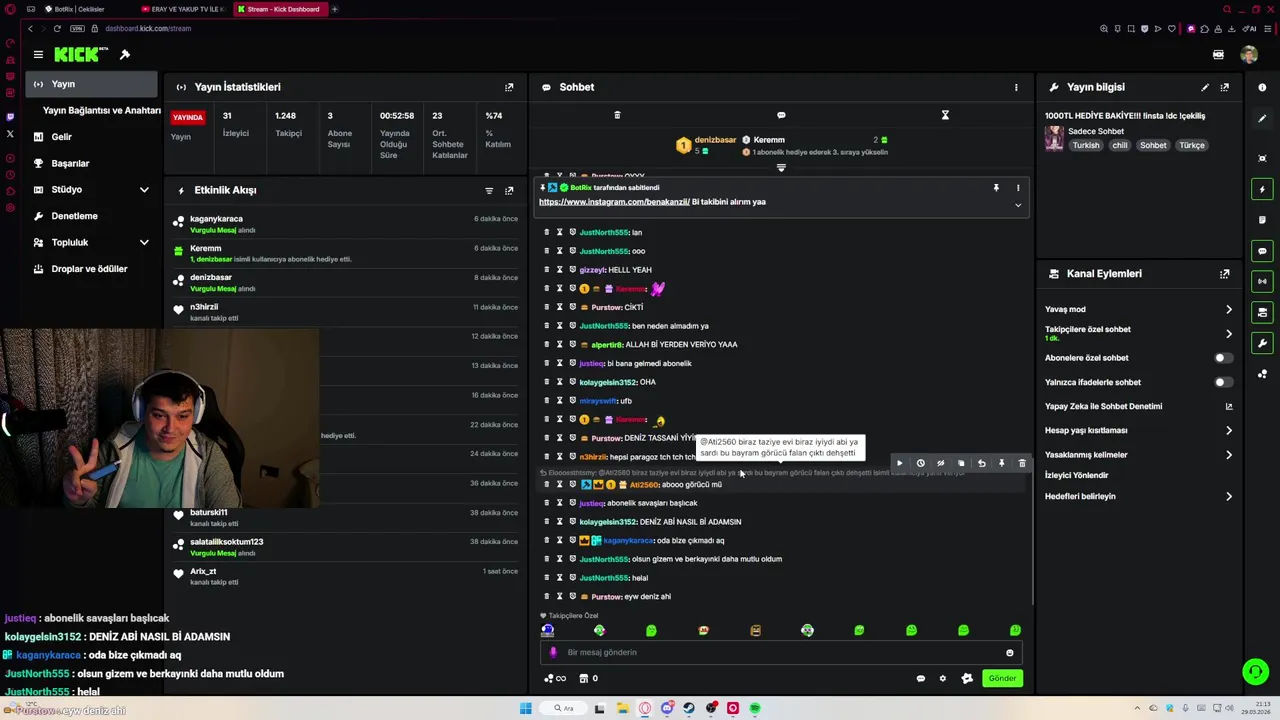This screenshot has width=1280, height=720.
Task: Toggle chat bubble panel icon in right sidebar
Action: click(1263, 251)
